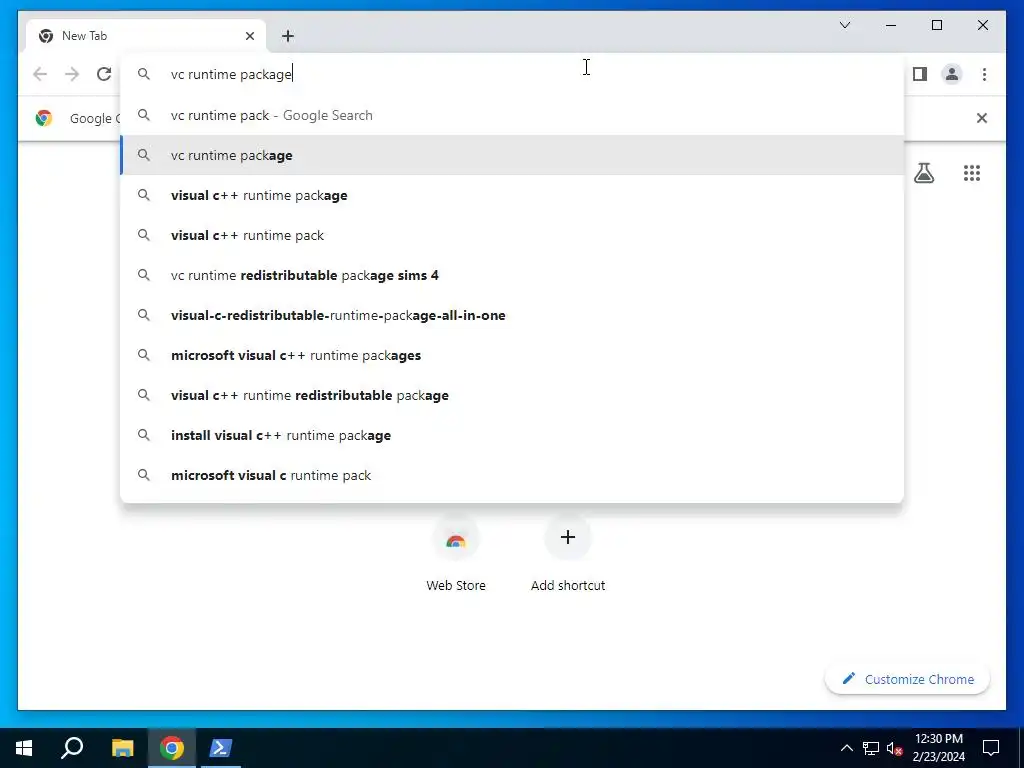Click the browser Back arrow

click(40, 74)
